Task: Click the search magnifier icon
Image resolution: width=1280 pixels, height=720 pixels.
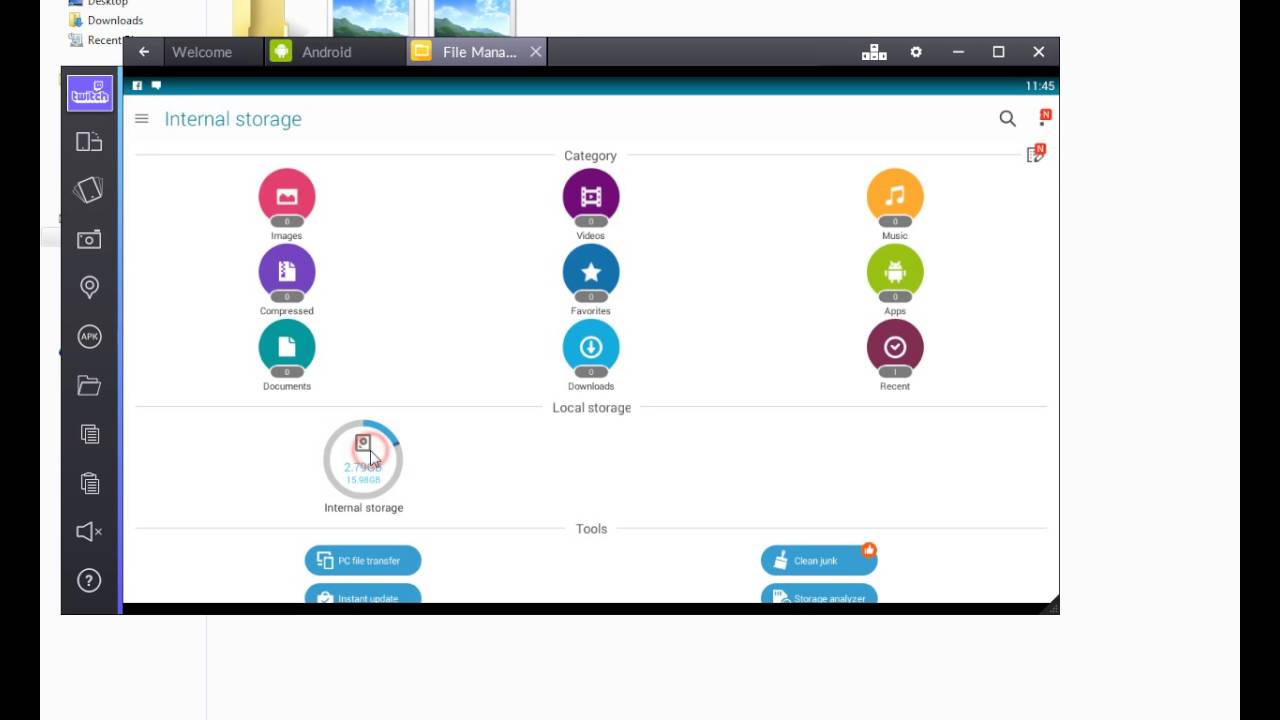Action: 1007,119
